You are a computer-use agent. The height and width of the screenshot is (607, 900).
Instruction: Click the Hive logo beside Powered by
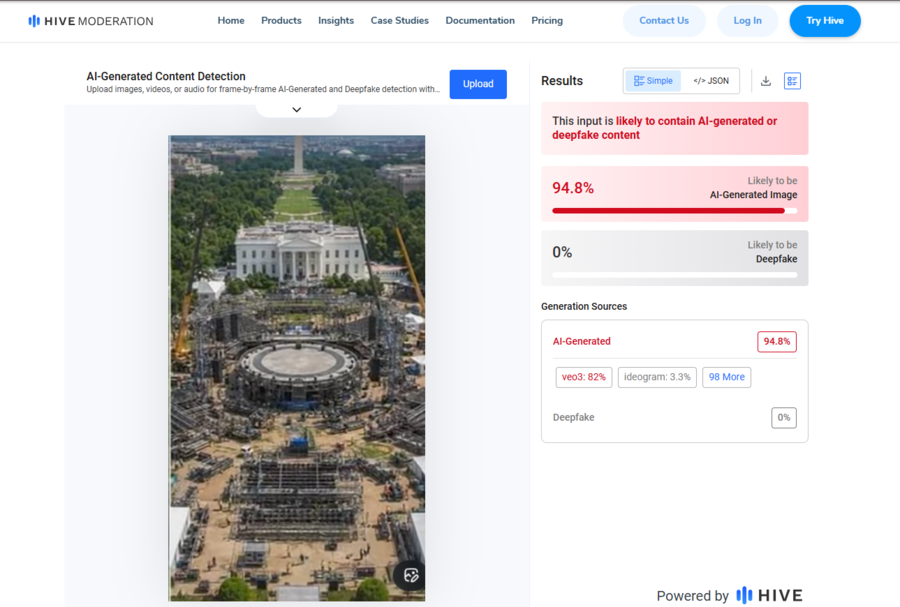(x=769, y=595)
